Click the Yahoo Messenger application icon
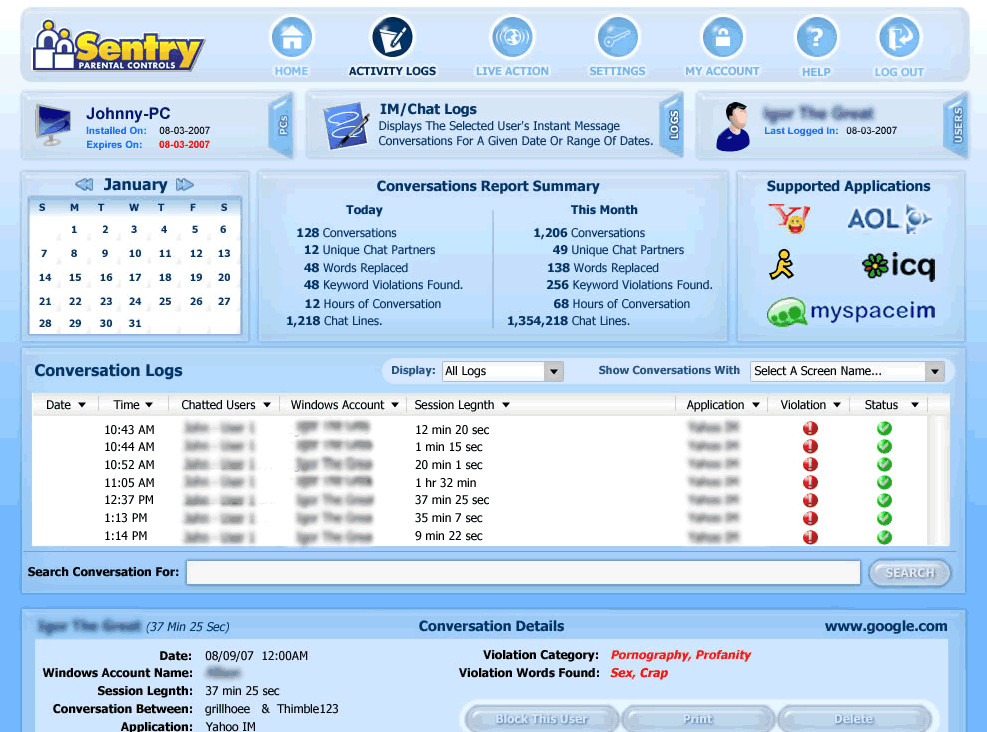The image size is (987, 732). (x=789, y=219)
